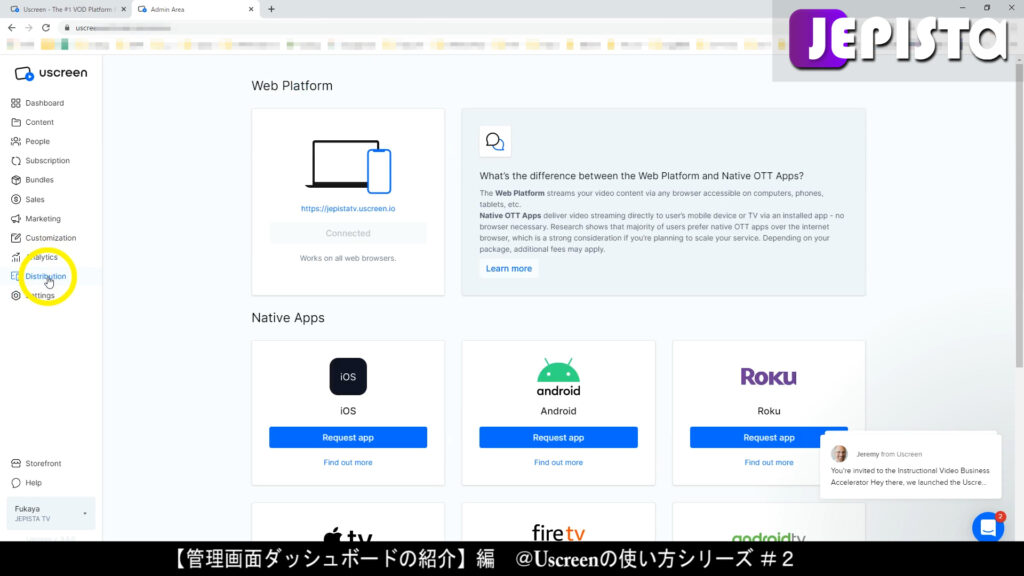1024x576 pixels.
Task: Click the browser address bar
Action: [418, 28]
